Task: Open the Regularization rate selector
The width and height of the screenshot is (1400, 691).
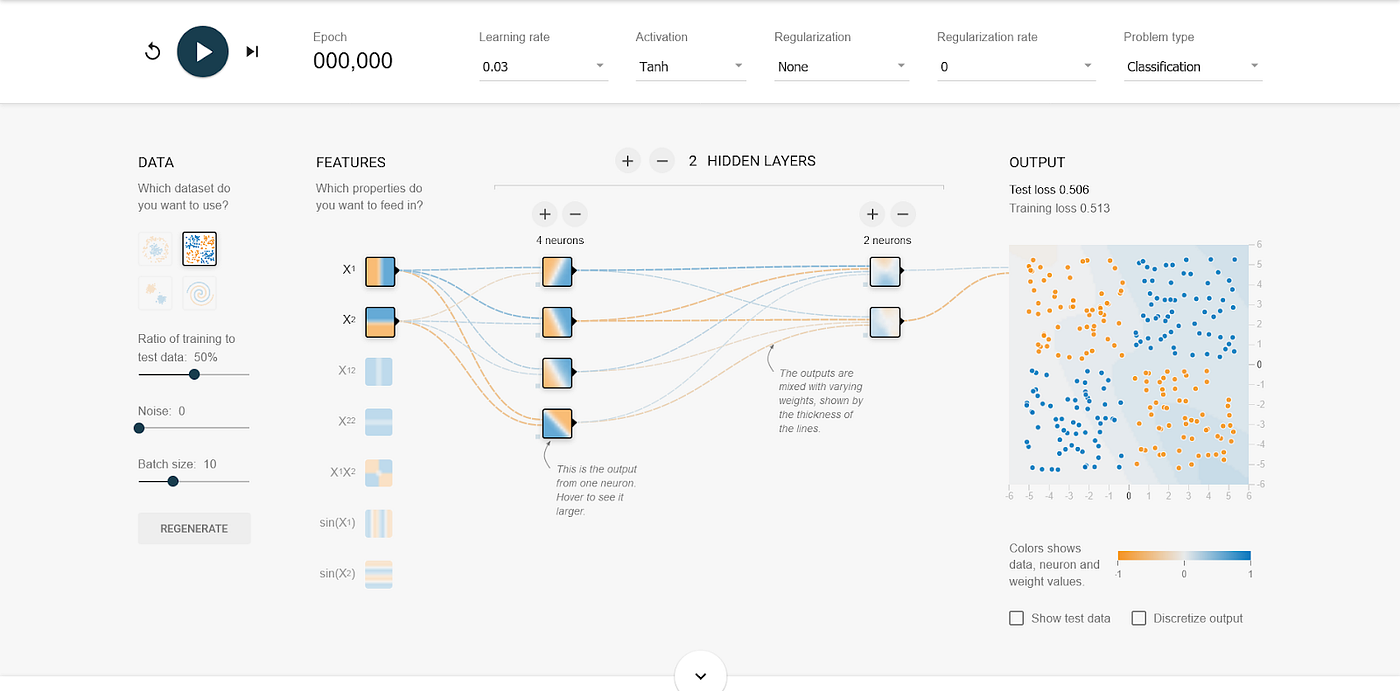Action: (x=1015, y=66)
